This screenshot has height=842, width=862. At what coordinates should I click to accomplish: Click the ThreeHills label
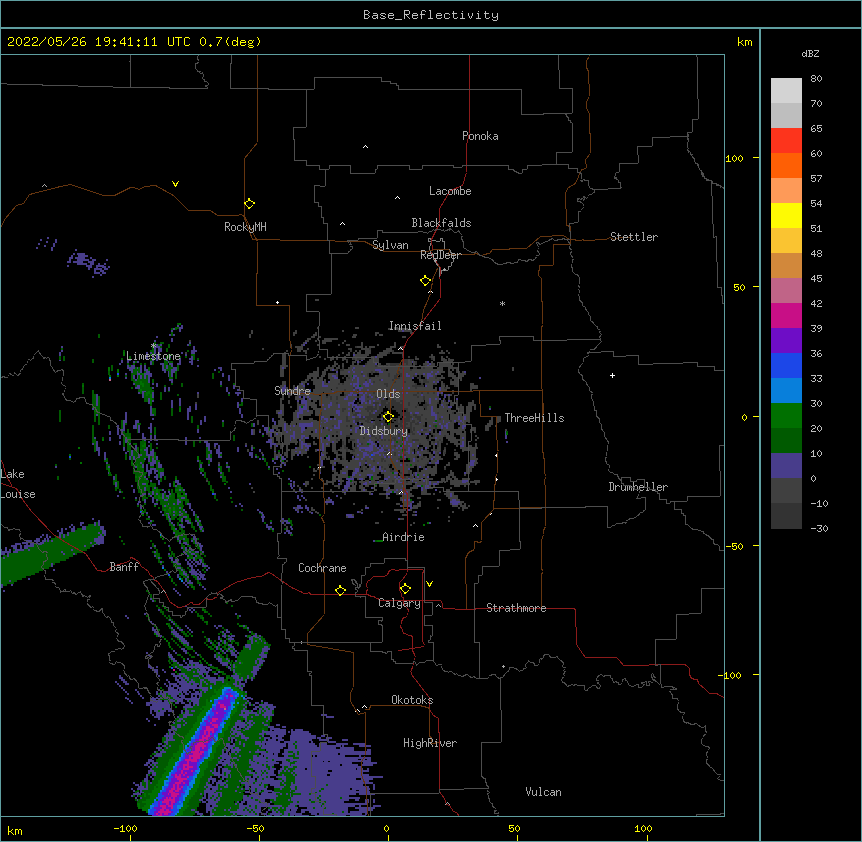tap(534, 418)
